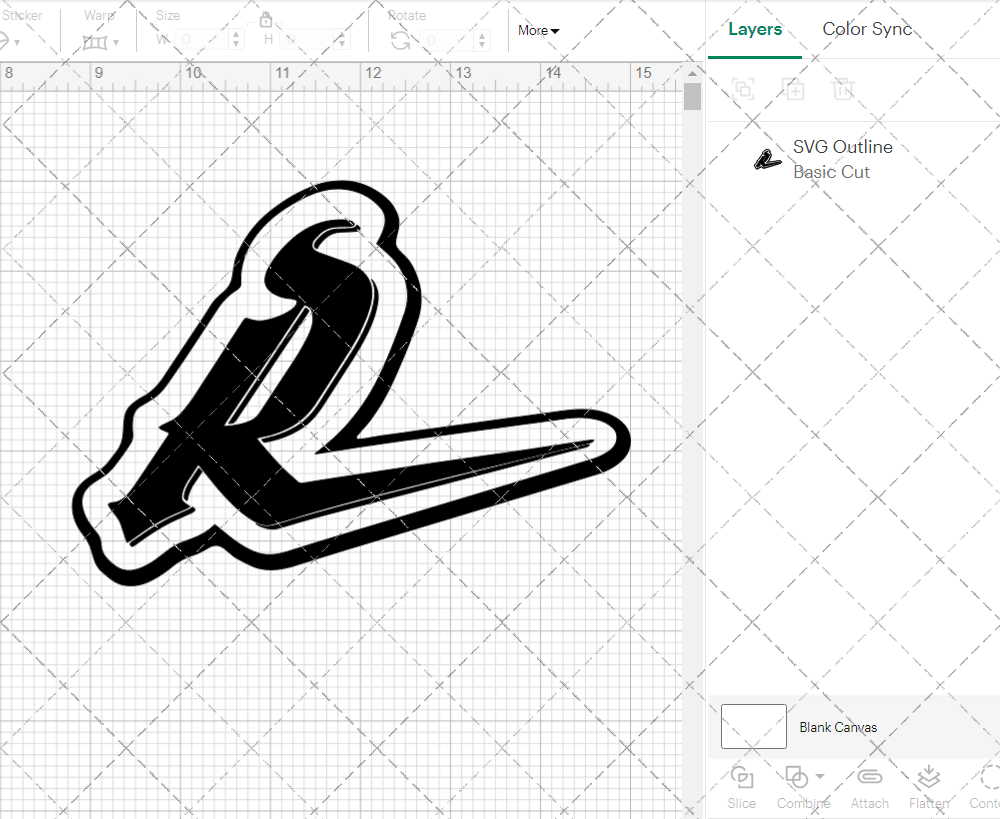
Task: Click the group layers icon
Action: tap(742, 89)
